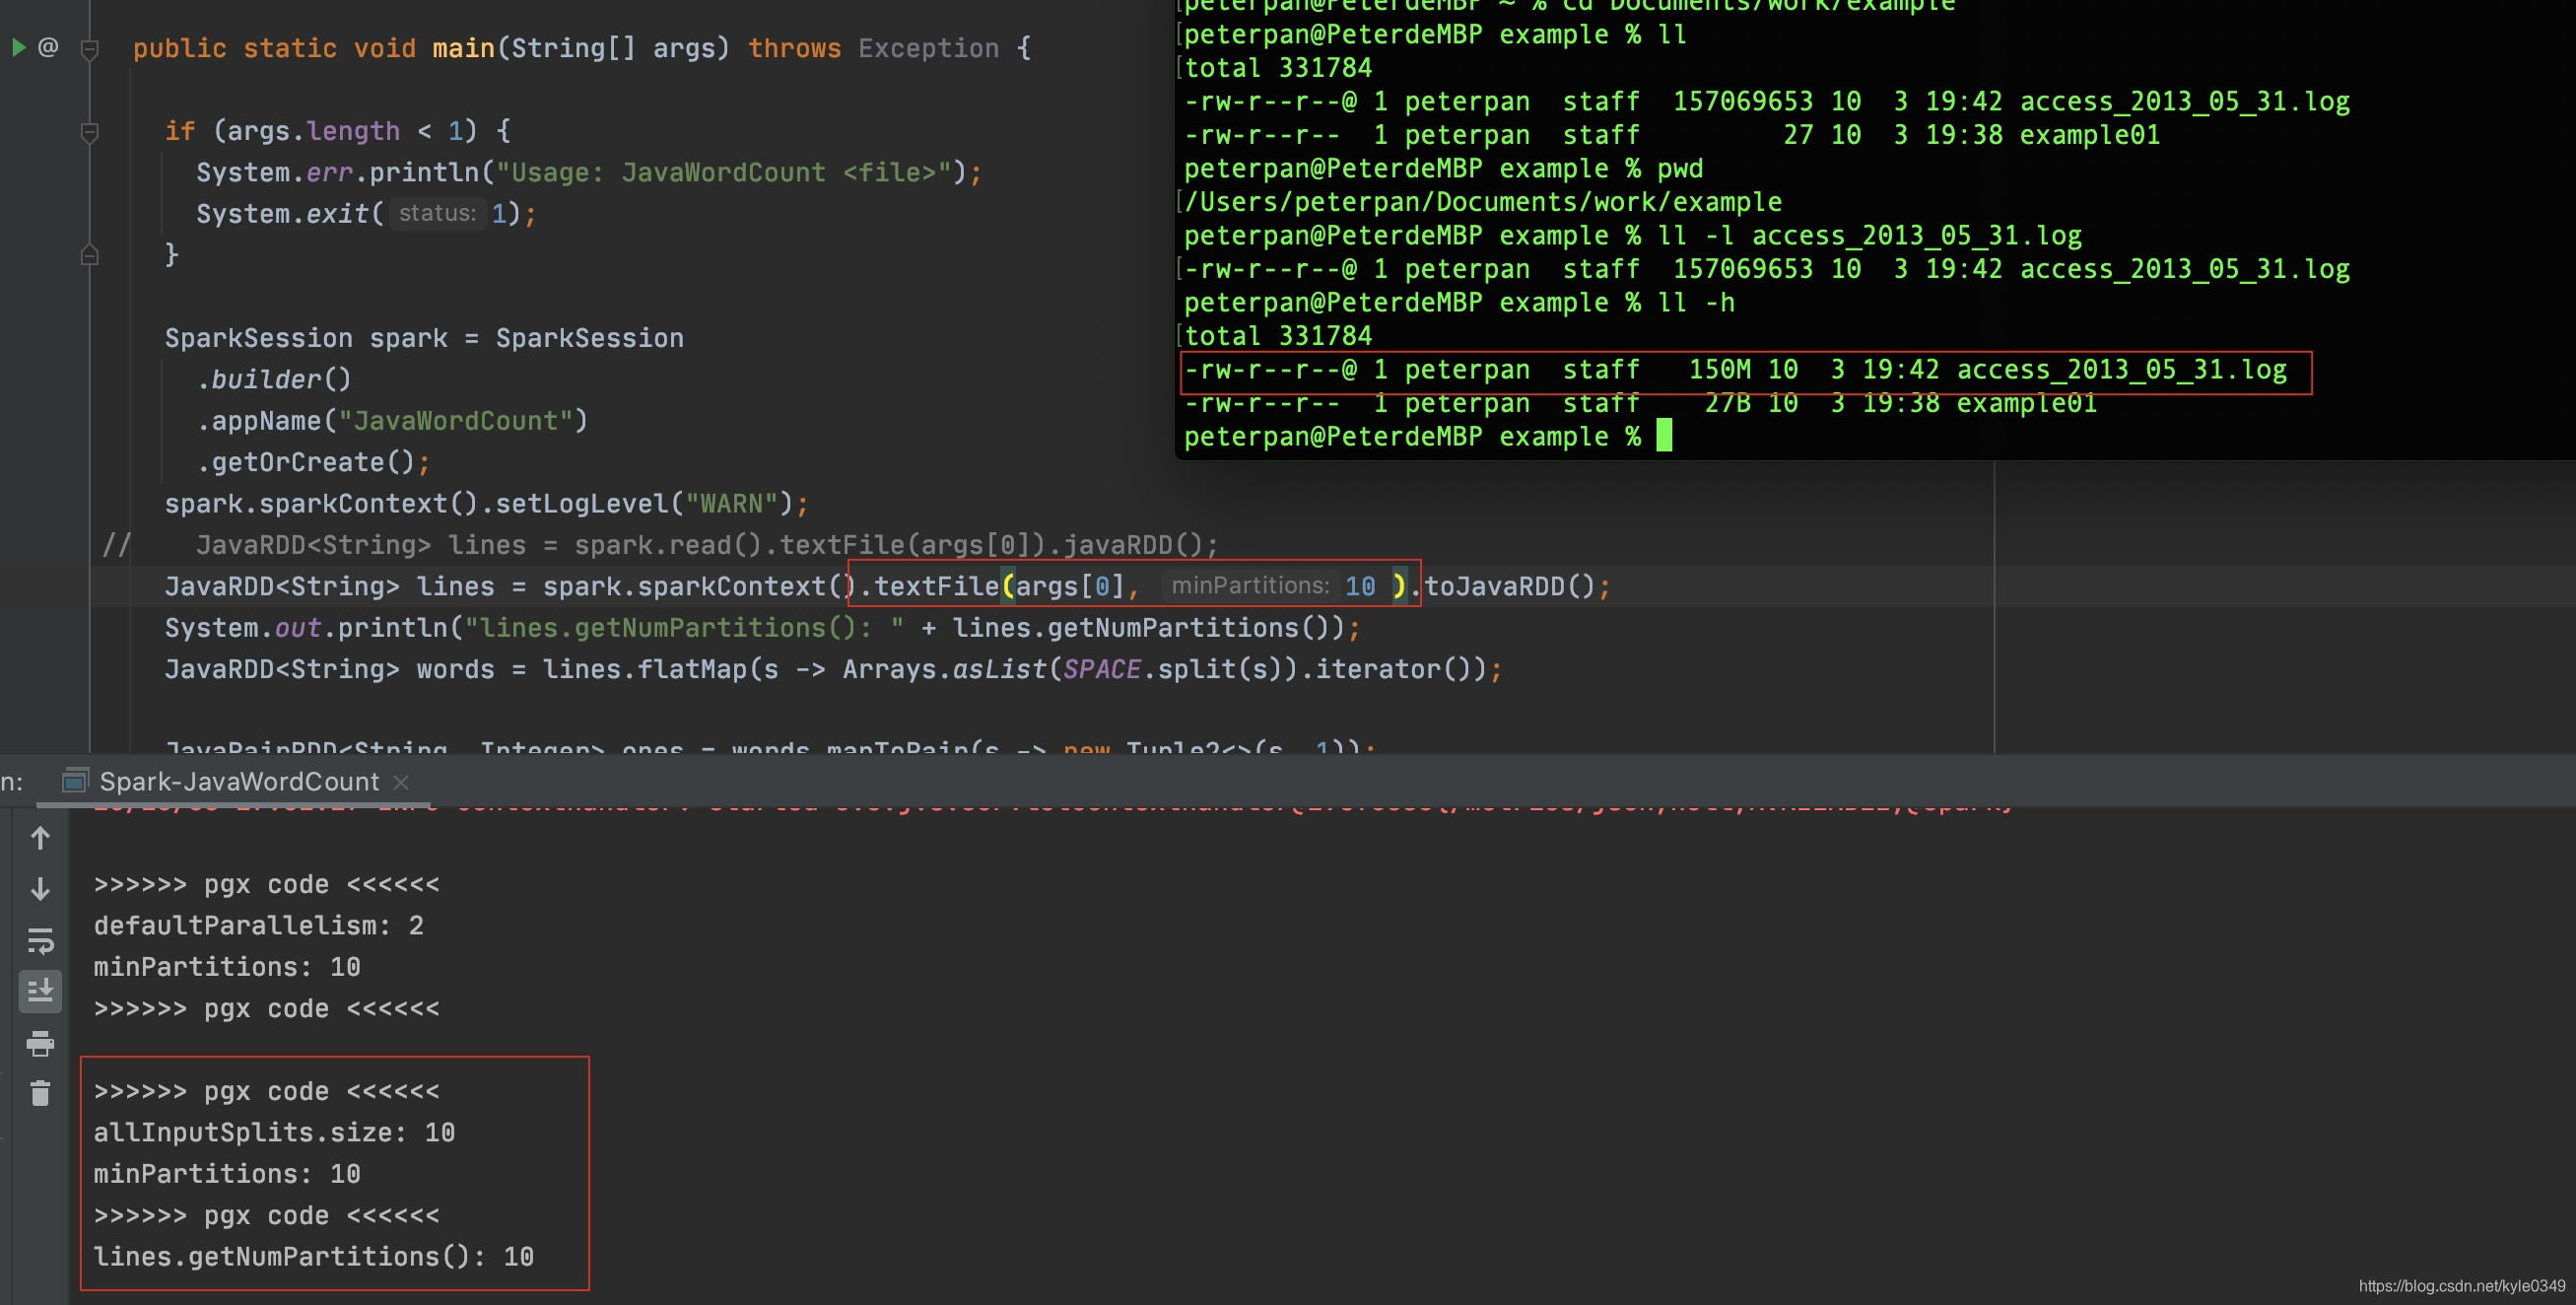
Task: Click the print icon in run console
Action: pos(40,1043)
